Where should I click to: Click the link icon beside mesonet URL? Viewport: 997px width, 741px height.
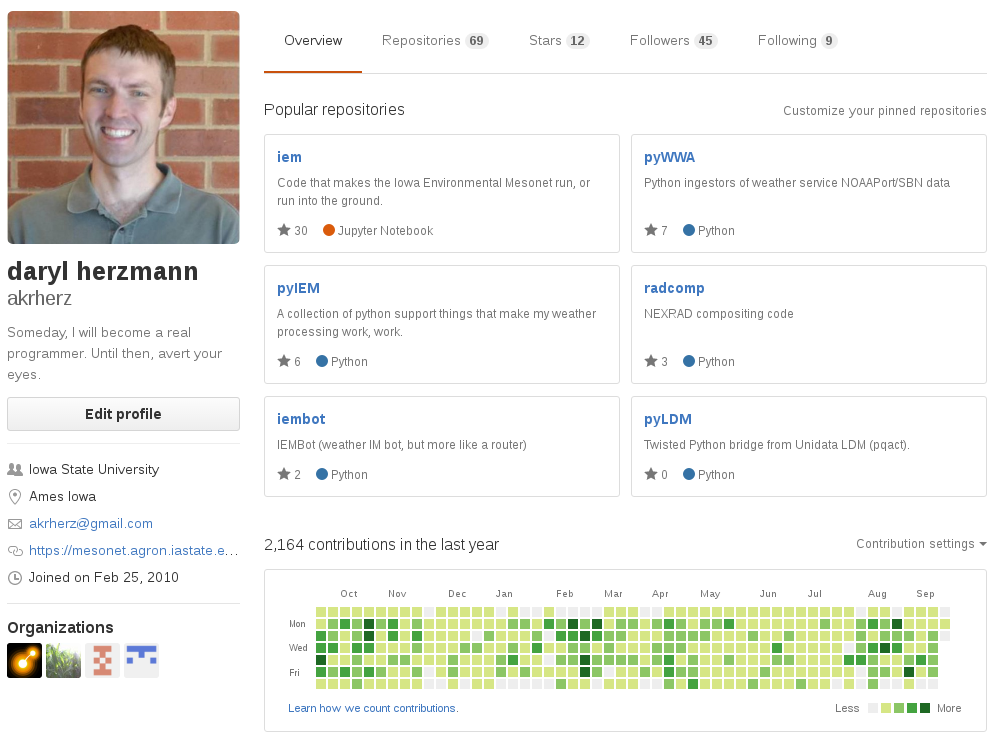[15, 551]
